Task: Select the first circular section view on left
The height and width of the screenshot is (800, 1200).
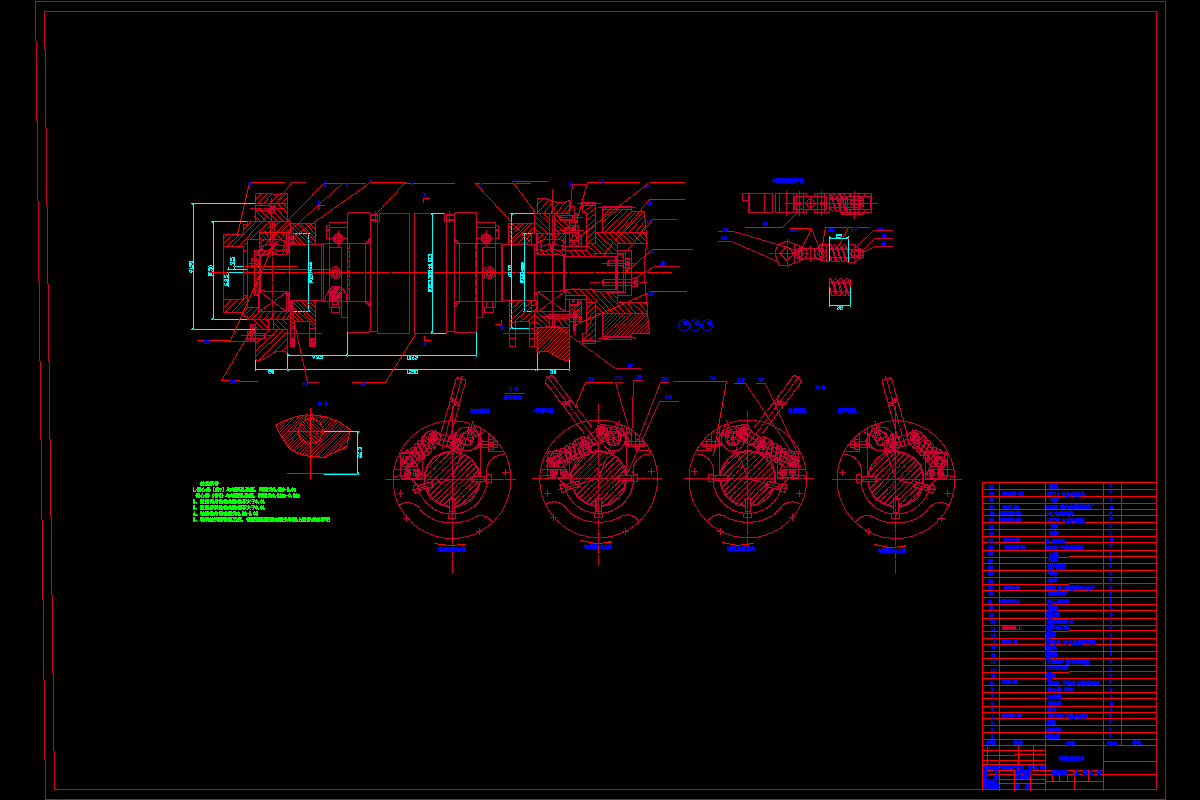Action: pos(452,478)
